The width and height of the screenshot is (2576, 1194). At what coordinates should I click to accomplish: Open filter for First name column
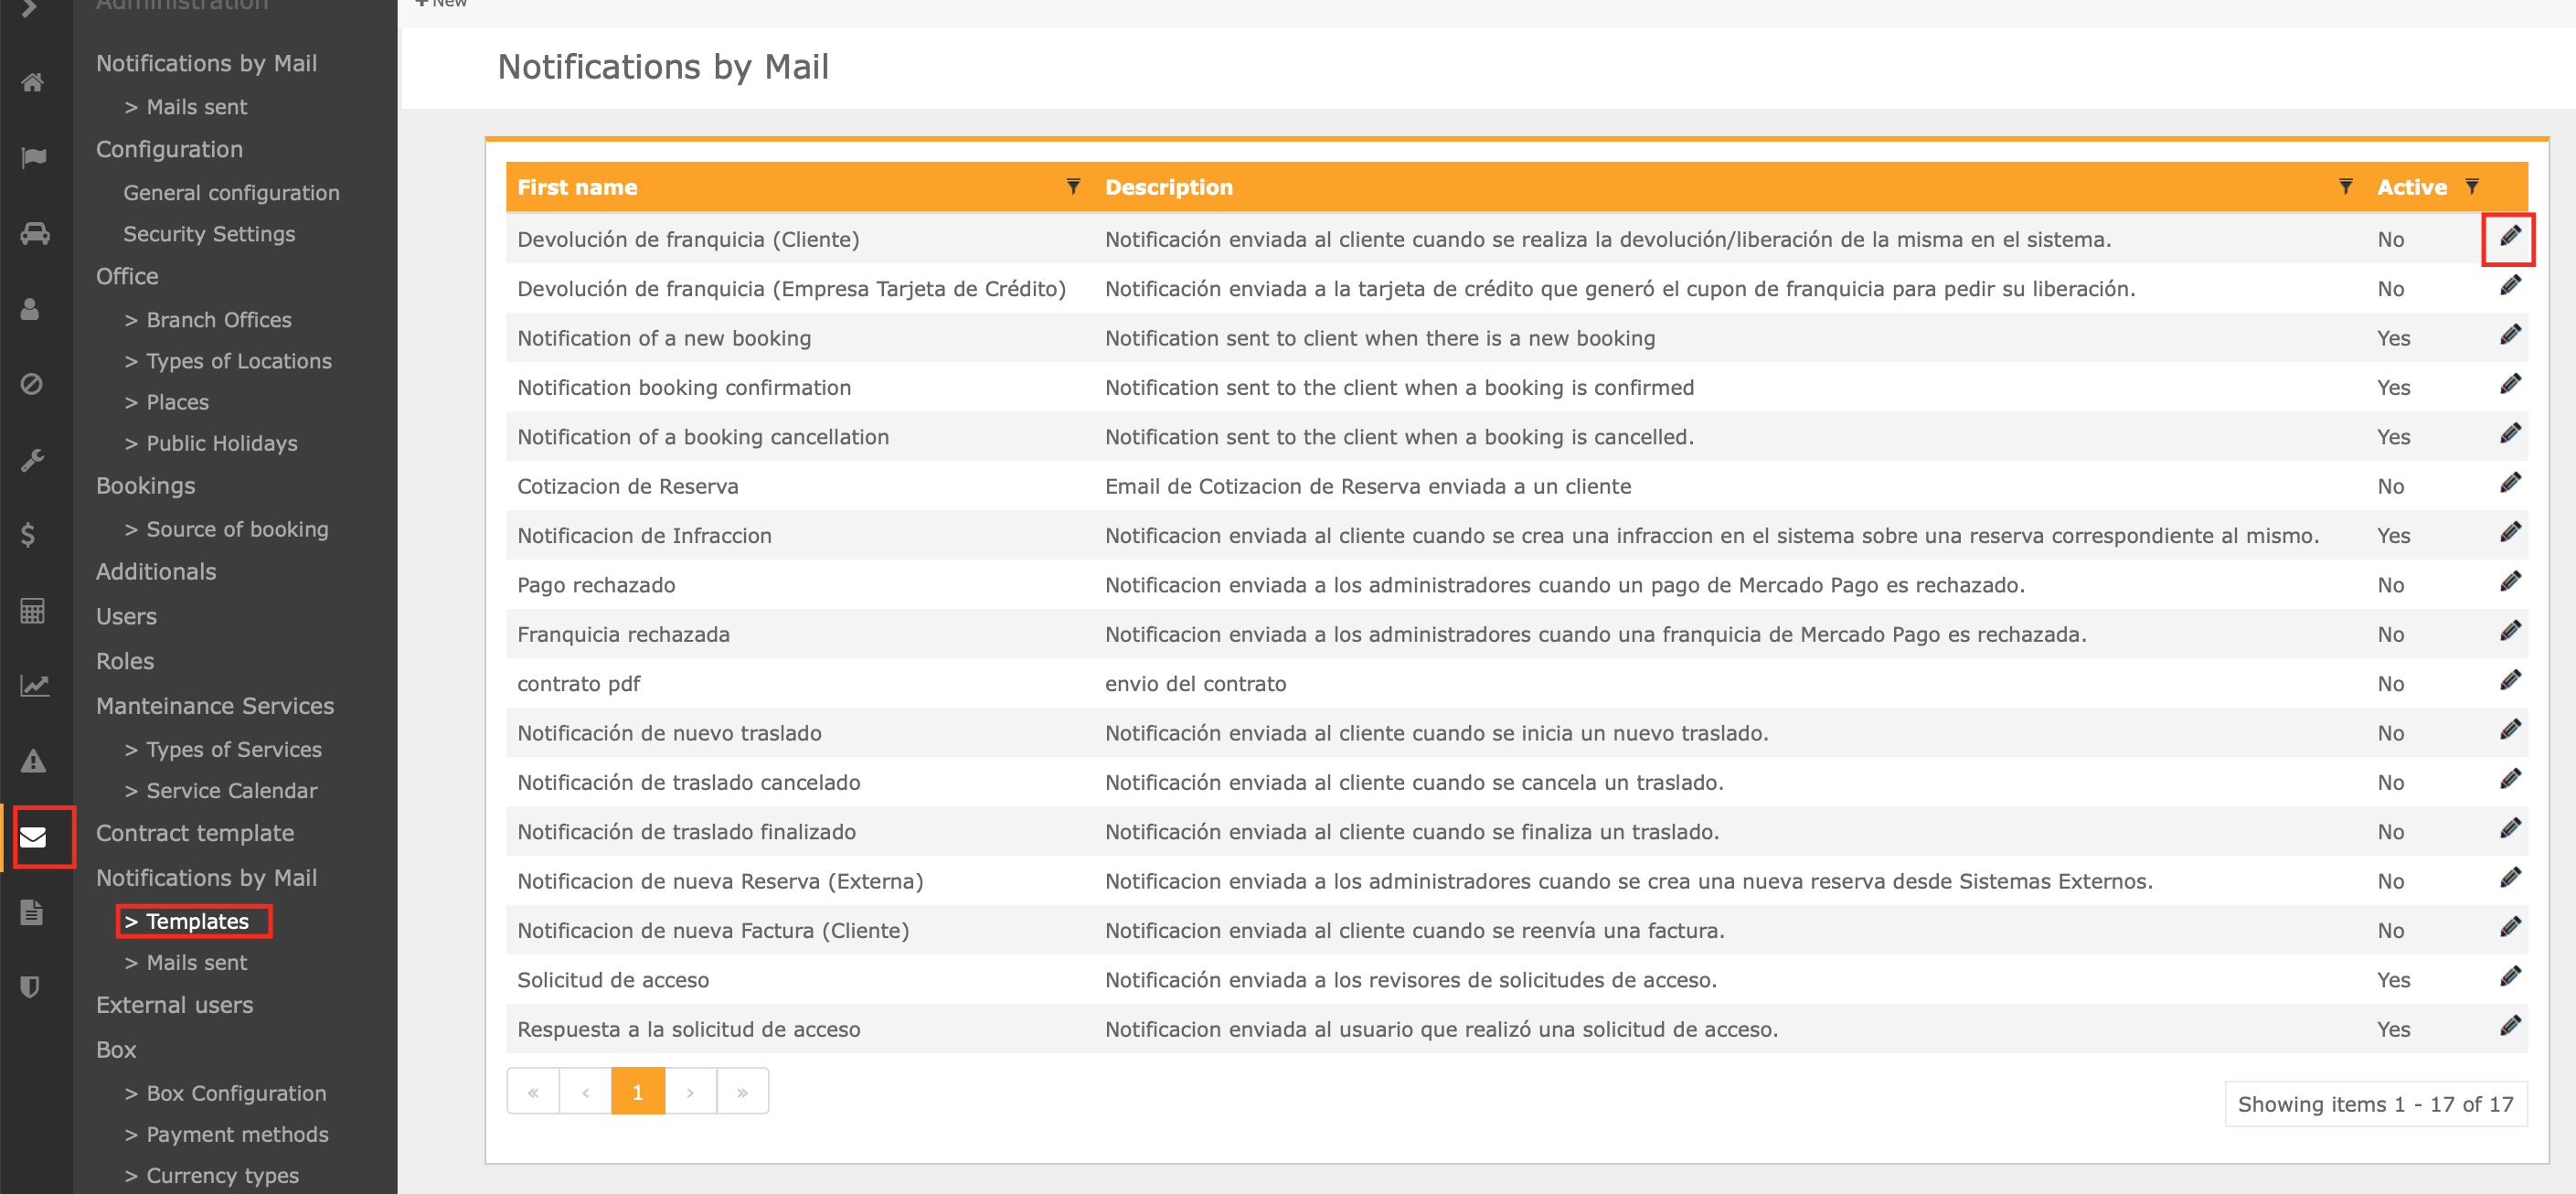coord(1073,187)
